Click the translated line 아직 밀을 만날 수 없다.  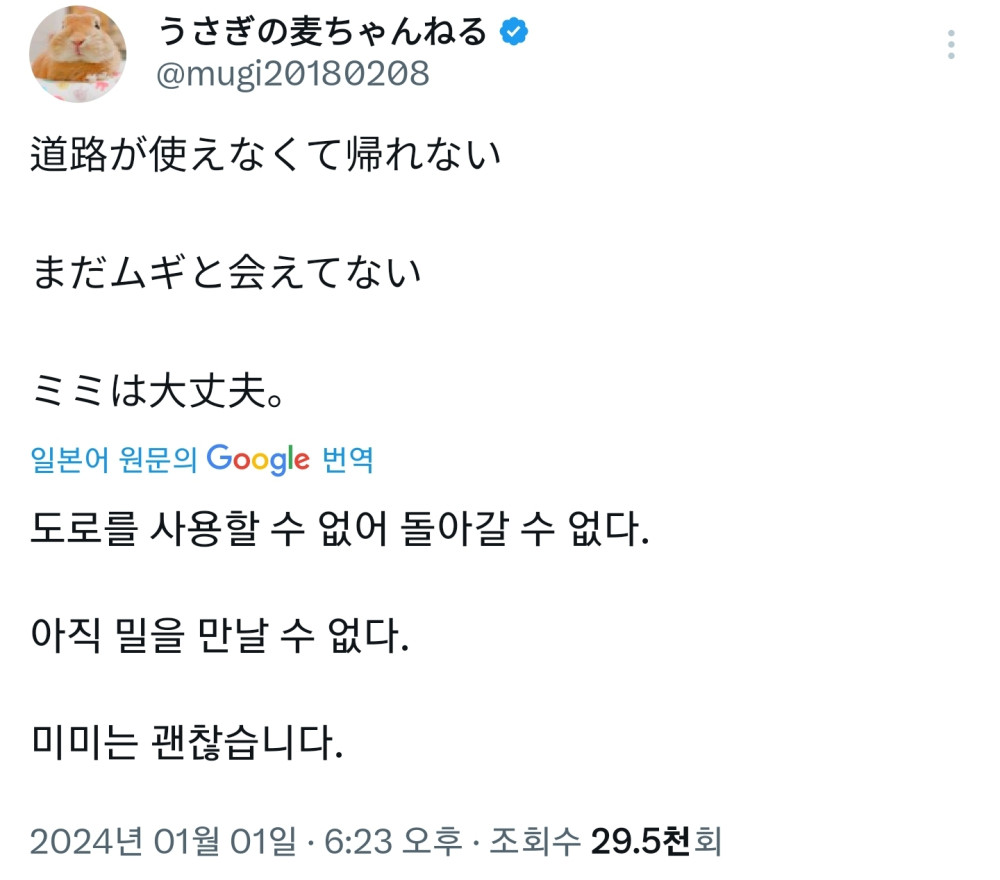click(x=220, y=636)
